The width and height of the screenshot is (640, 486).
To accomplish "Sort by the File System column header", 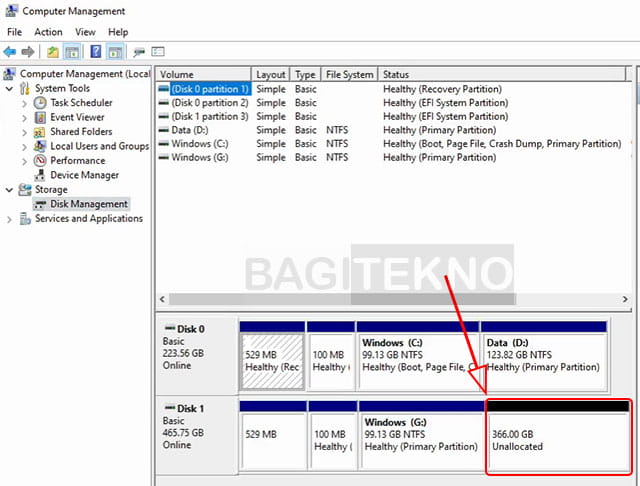I will pos(350,74).
